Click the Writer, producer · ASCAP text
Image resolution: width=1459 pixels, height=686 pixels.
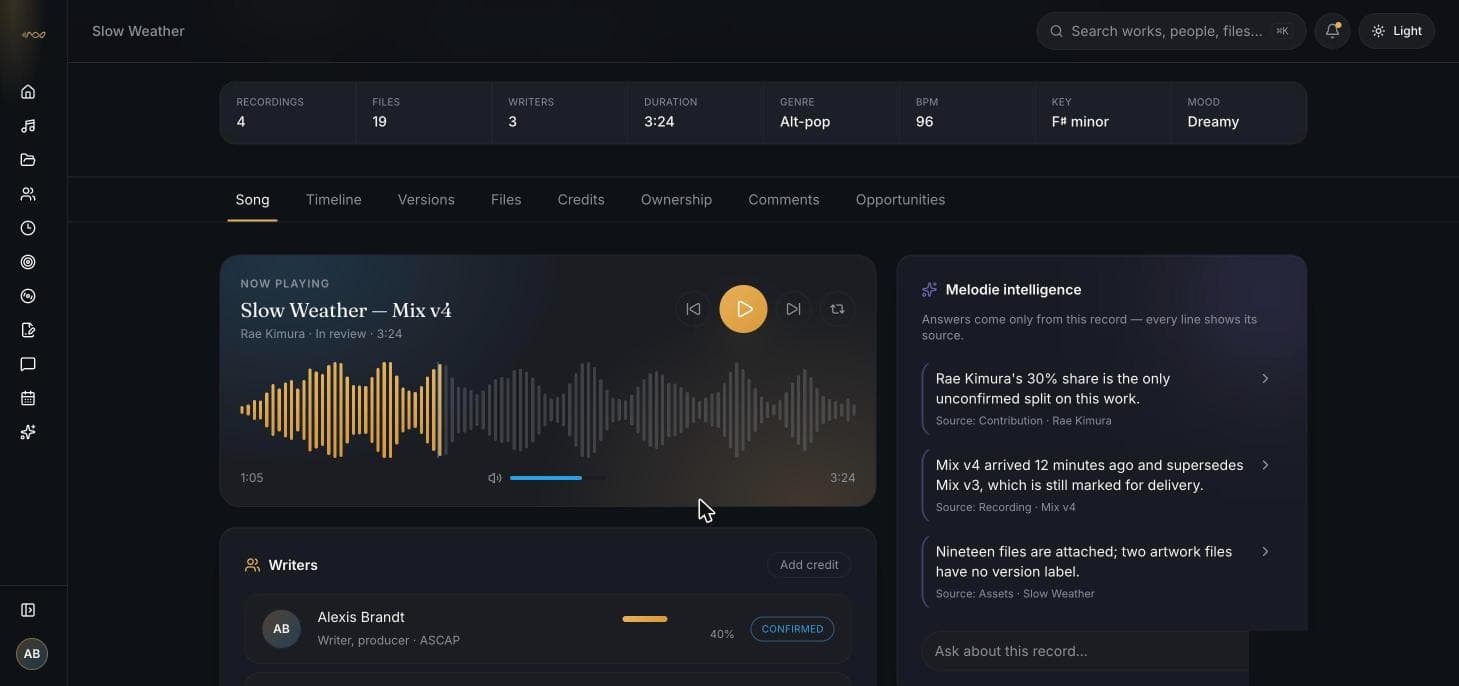pyautogui.click(x=389, y=640)
